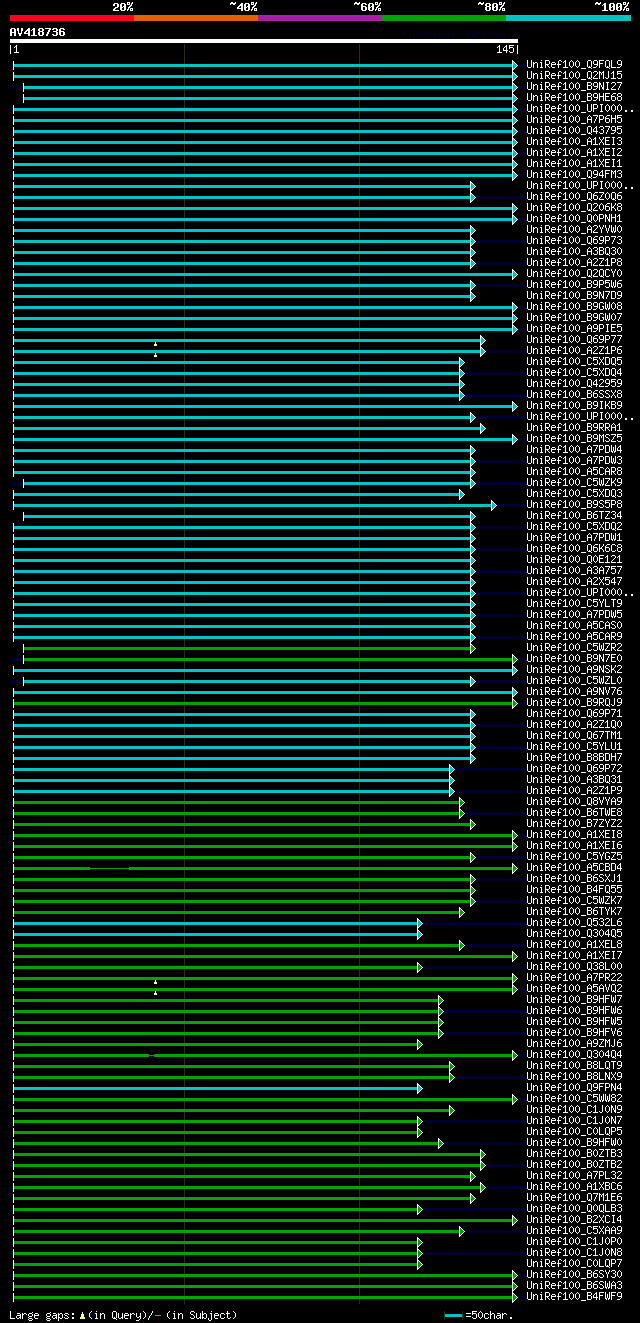Viewport: 640px width, 1323px height.
Task: Select hit label UniRef100_A1XEI2
Action: [x=574, y=152]
